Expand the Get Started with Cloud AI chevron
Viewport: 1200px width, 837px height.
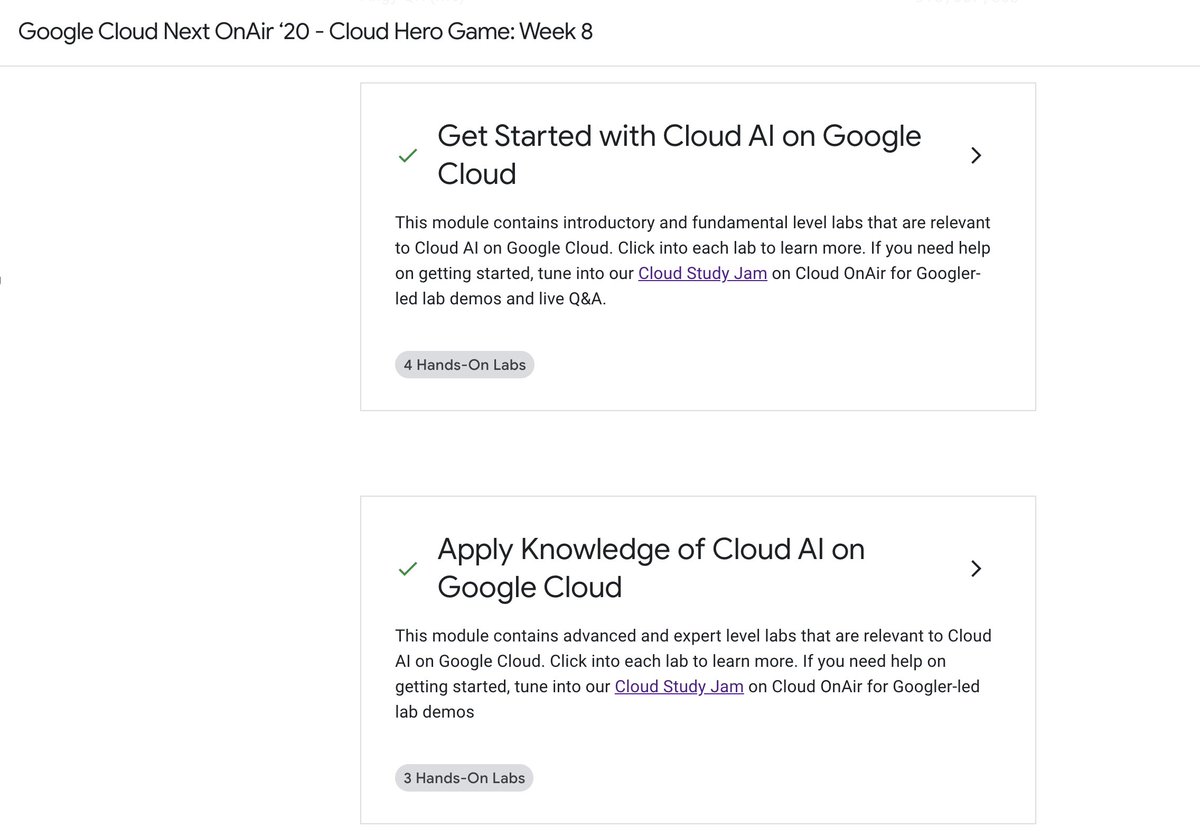[976, 155]
